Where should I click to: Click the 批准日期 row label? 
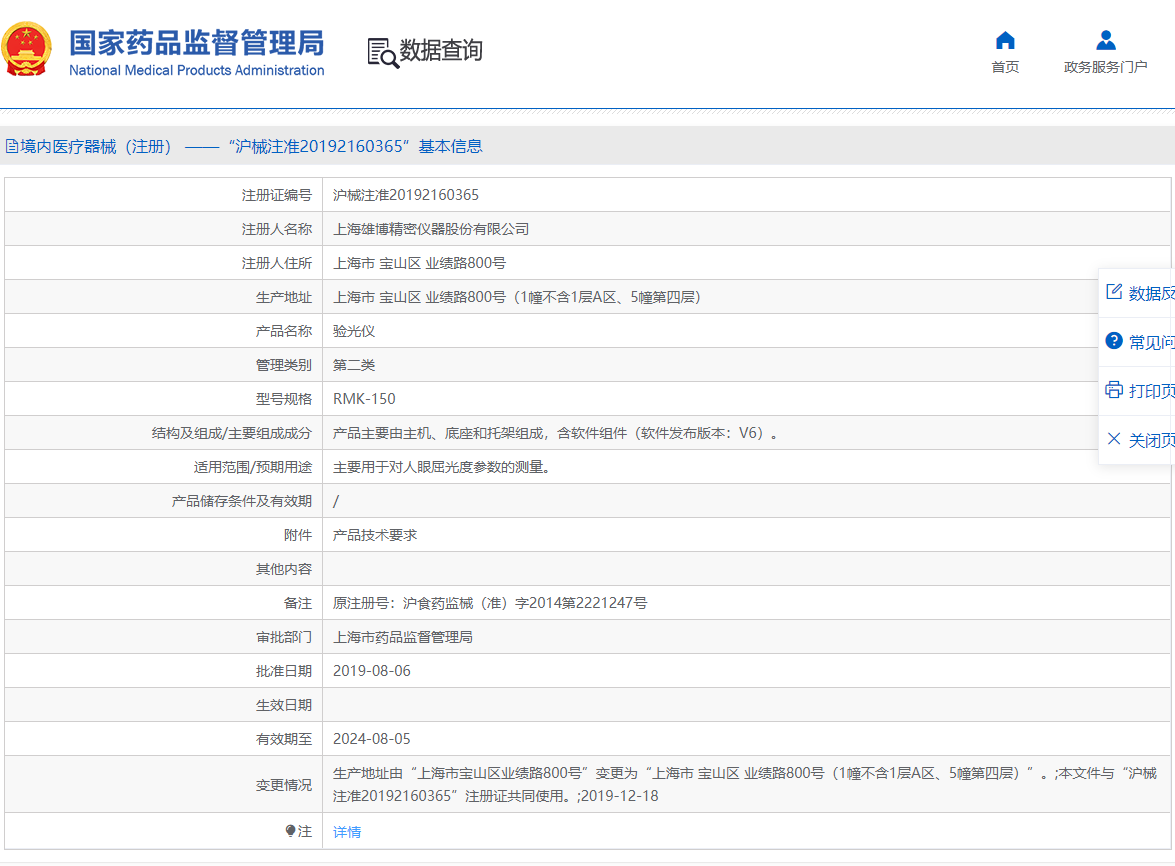283,671
